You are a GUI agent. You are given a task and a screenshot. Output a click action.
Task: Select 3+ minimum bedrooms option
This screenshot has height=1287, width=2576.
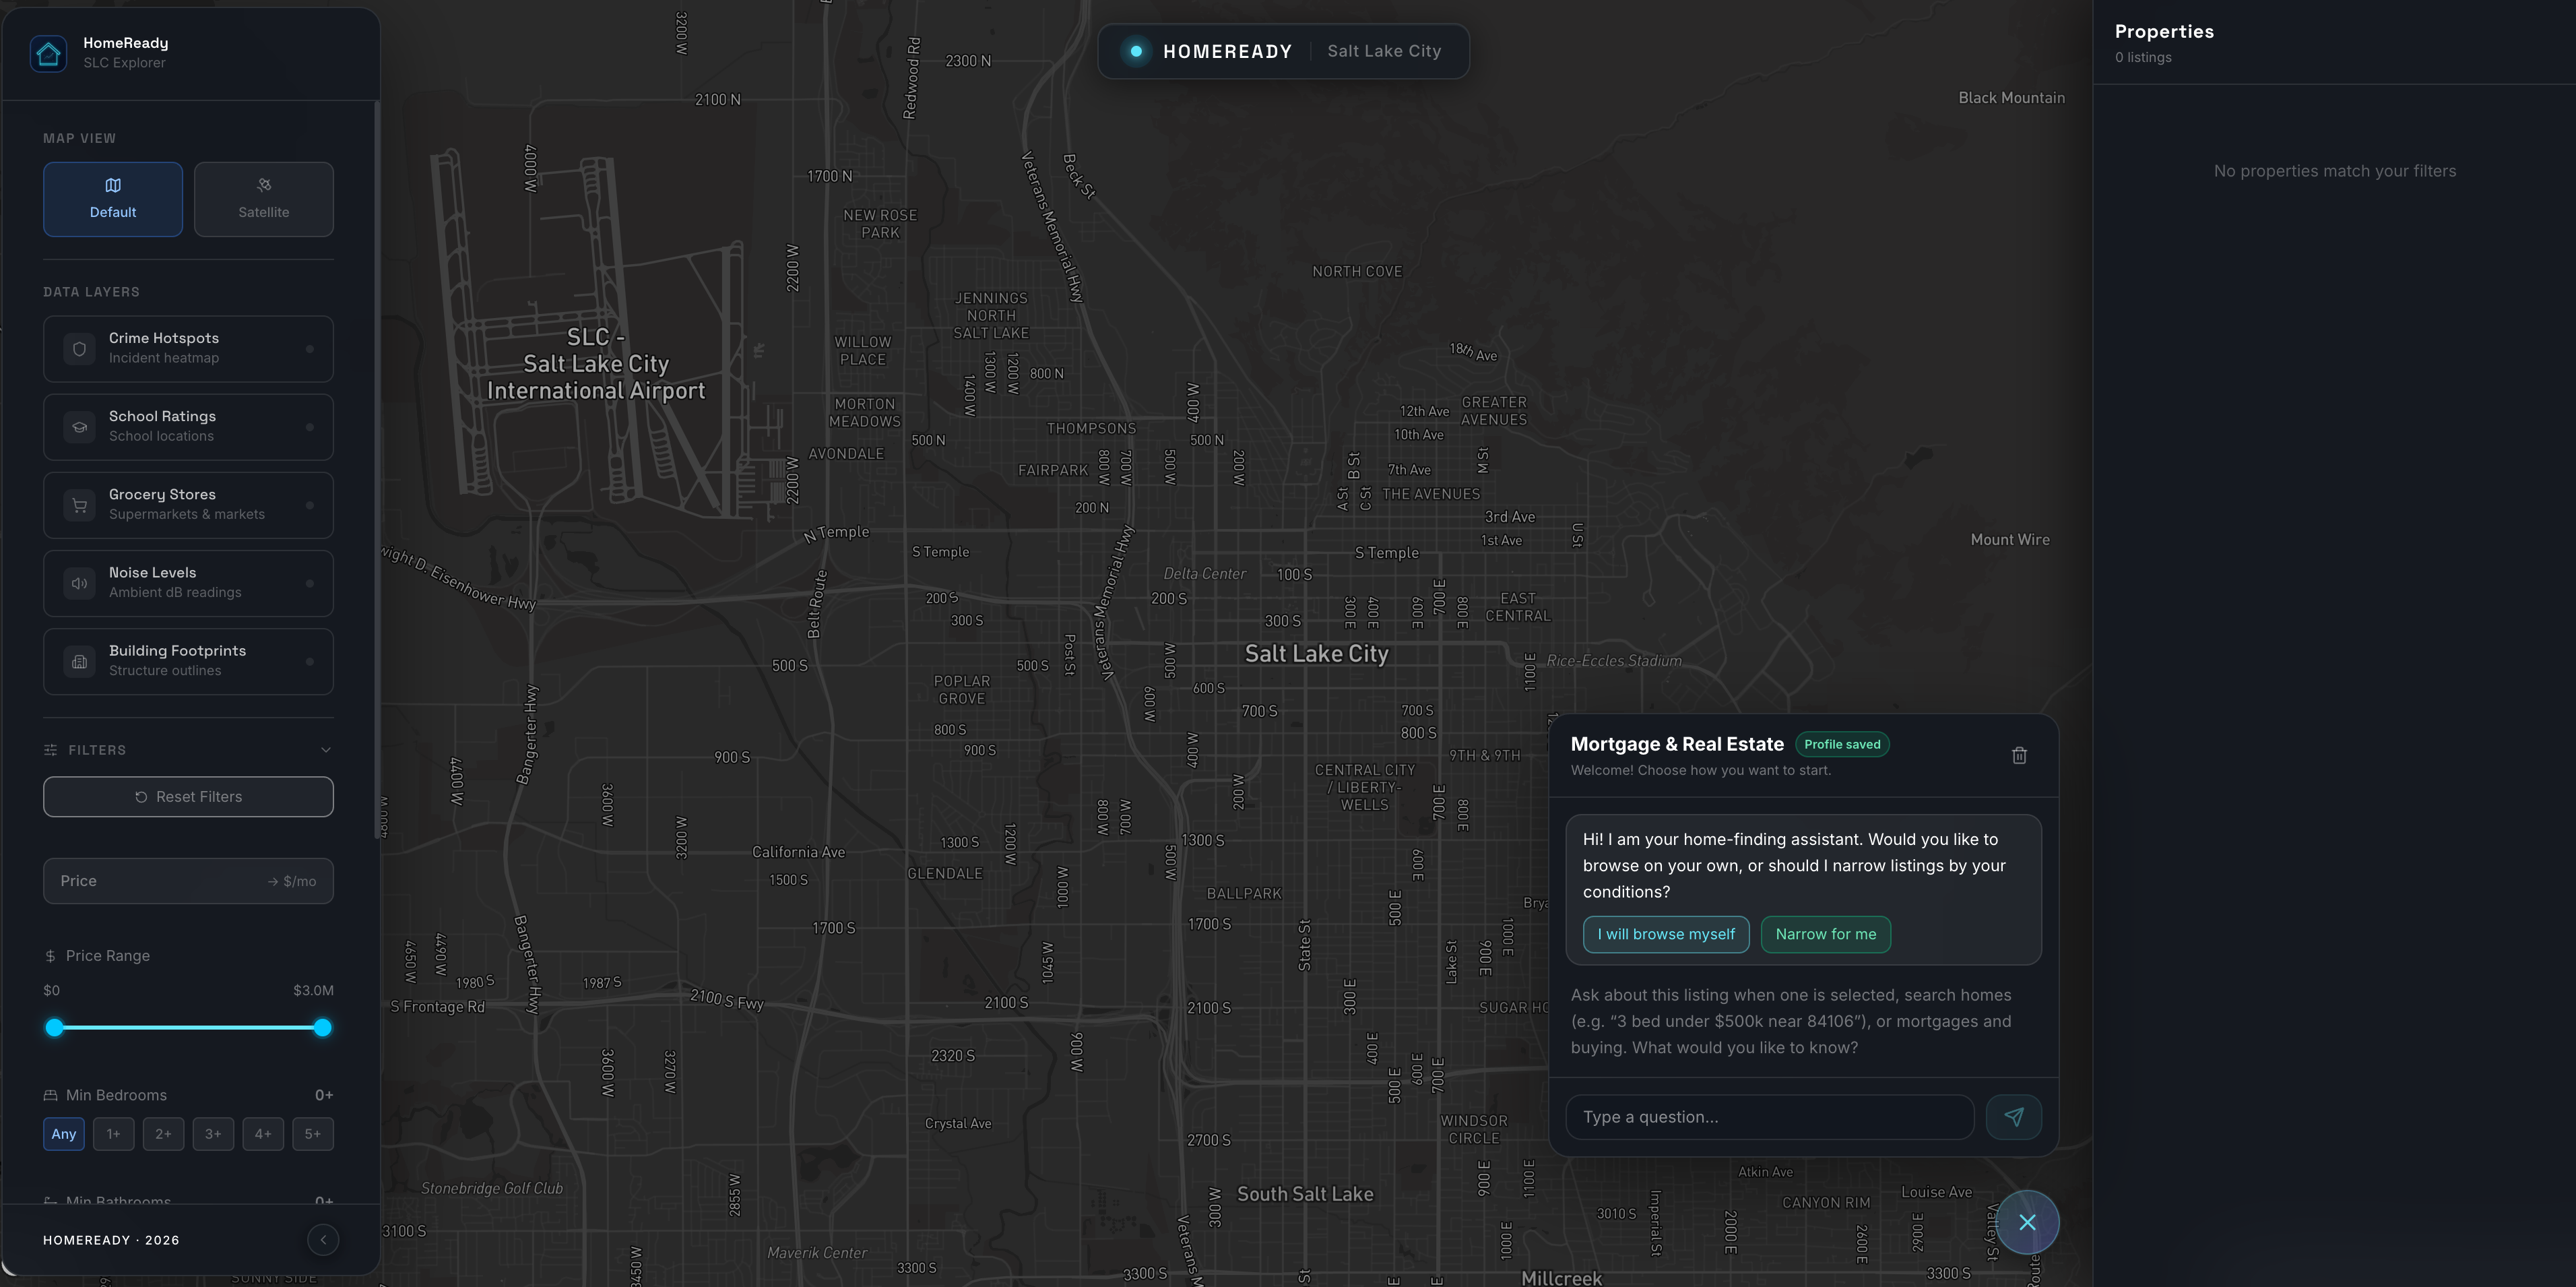point(213,1134)
